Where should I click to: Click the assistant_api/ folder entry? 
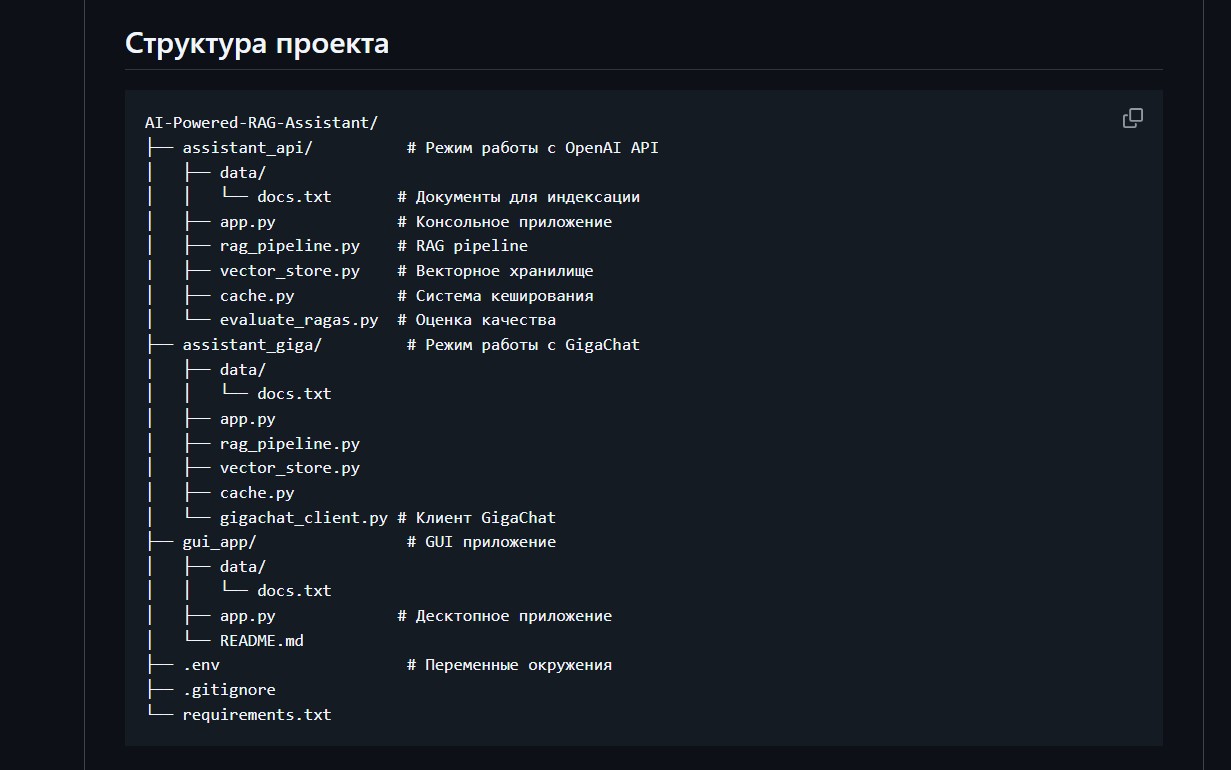247,148
